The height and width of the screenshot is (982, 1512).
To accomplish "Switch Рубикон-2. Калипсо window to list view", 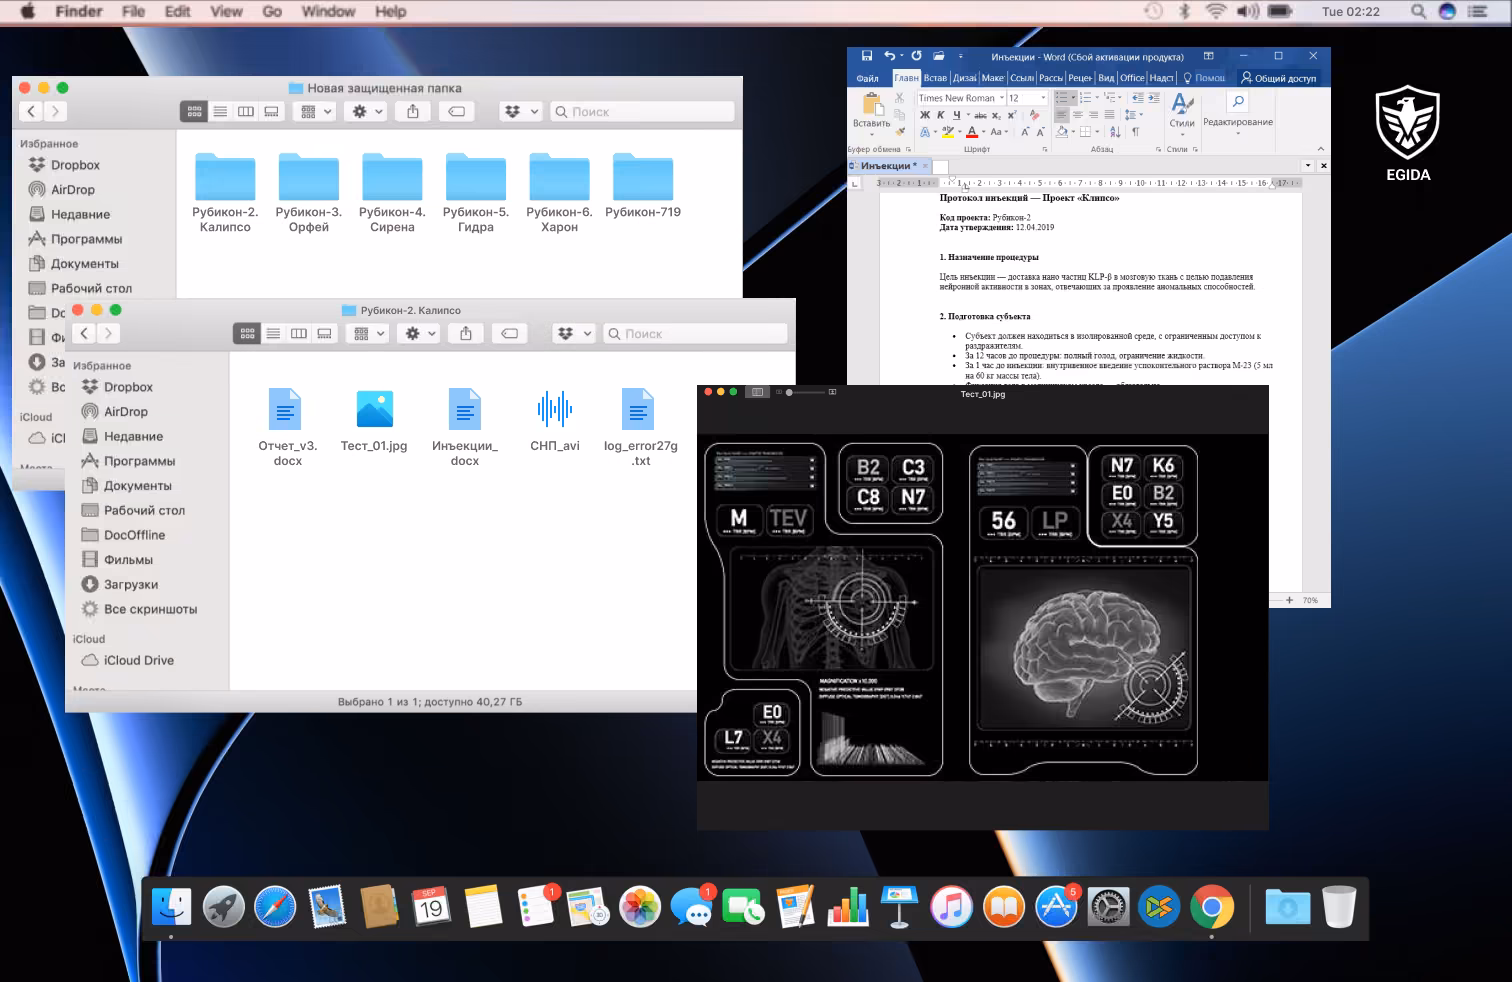I will [273, 333].
